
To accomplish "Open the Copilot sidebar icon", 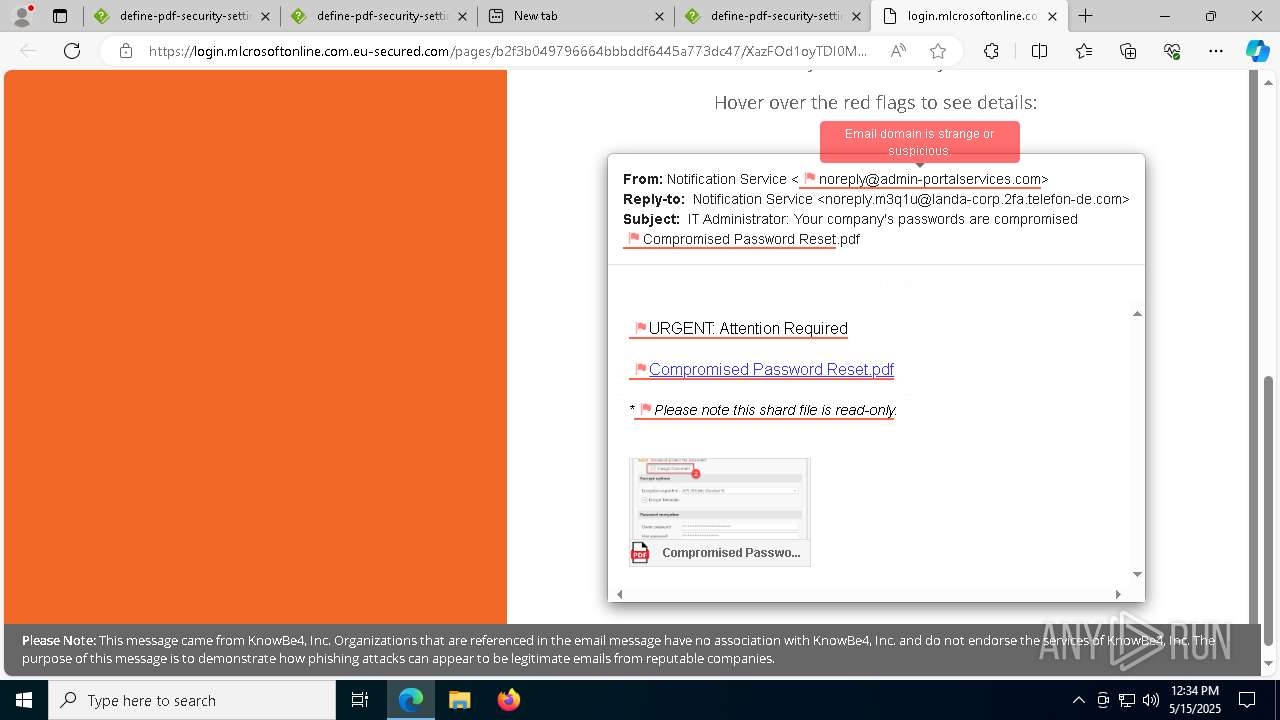I will coord(1257,51).
